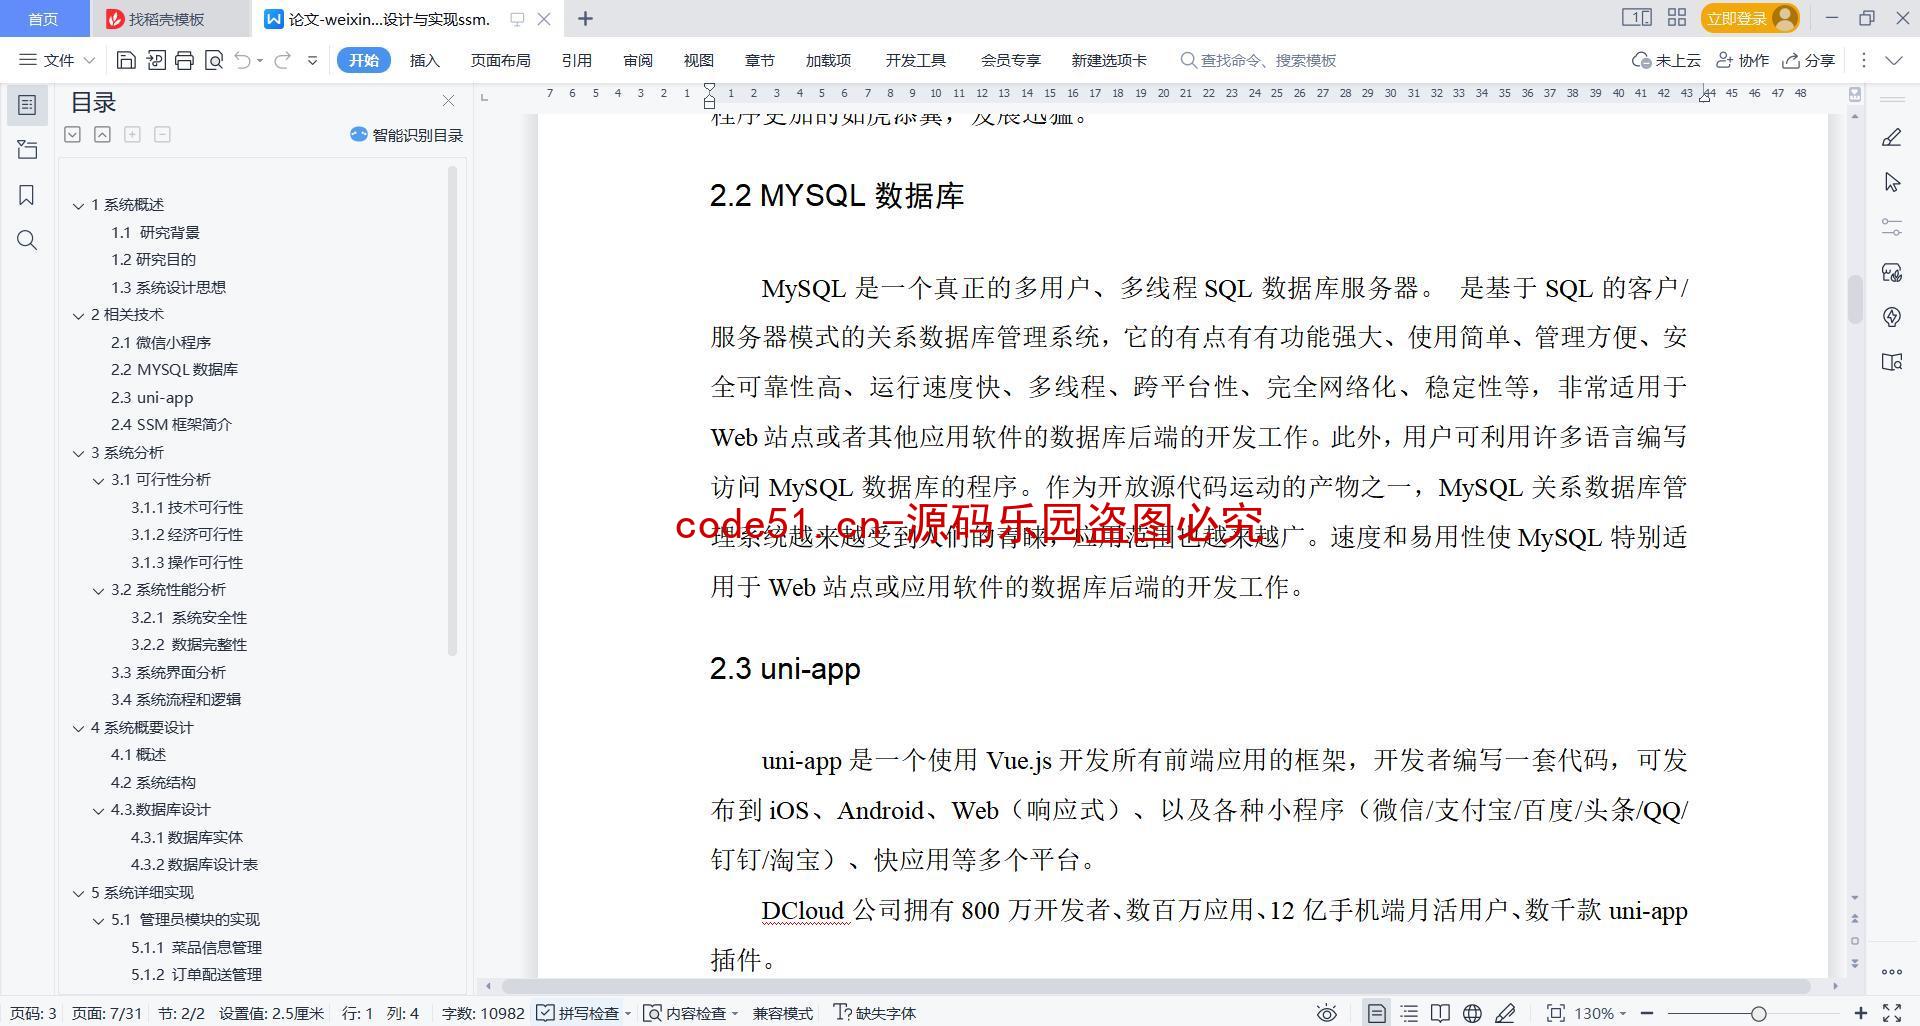Click the Undo arrow

click(242, 60)
